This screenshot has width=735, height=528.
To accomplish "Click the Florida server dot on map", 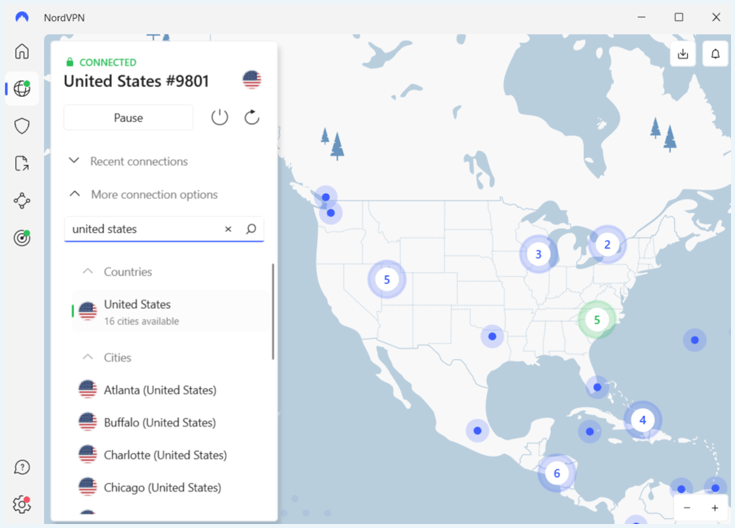I will coord(597,387).
